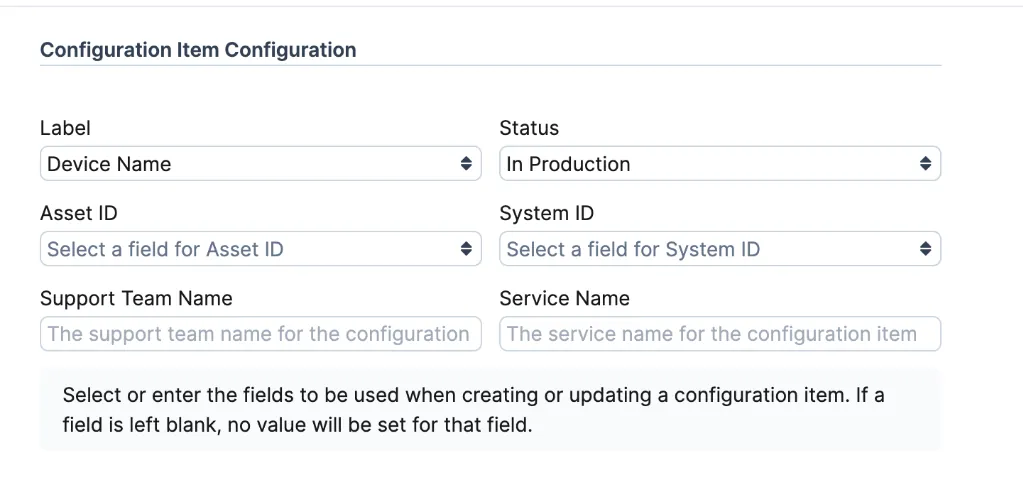This screenshot has height=480, width=1023.
Task: Click the arrows icon in Asset ID select
Action: (x=466, y=249)
